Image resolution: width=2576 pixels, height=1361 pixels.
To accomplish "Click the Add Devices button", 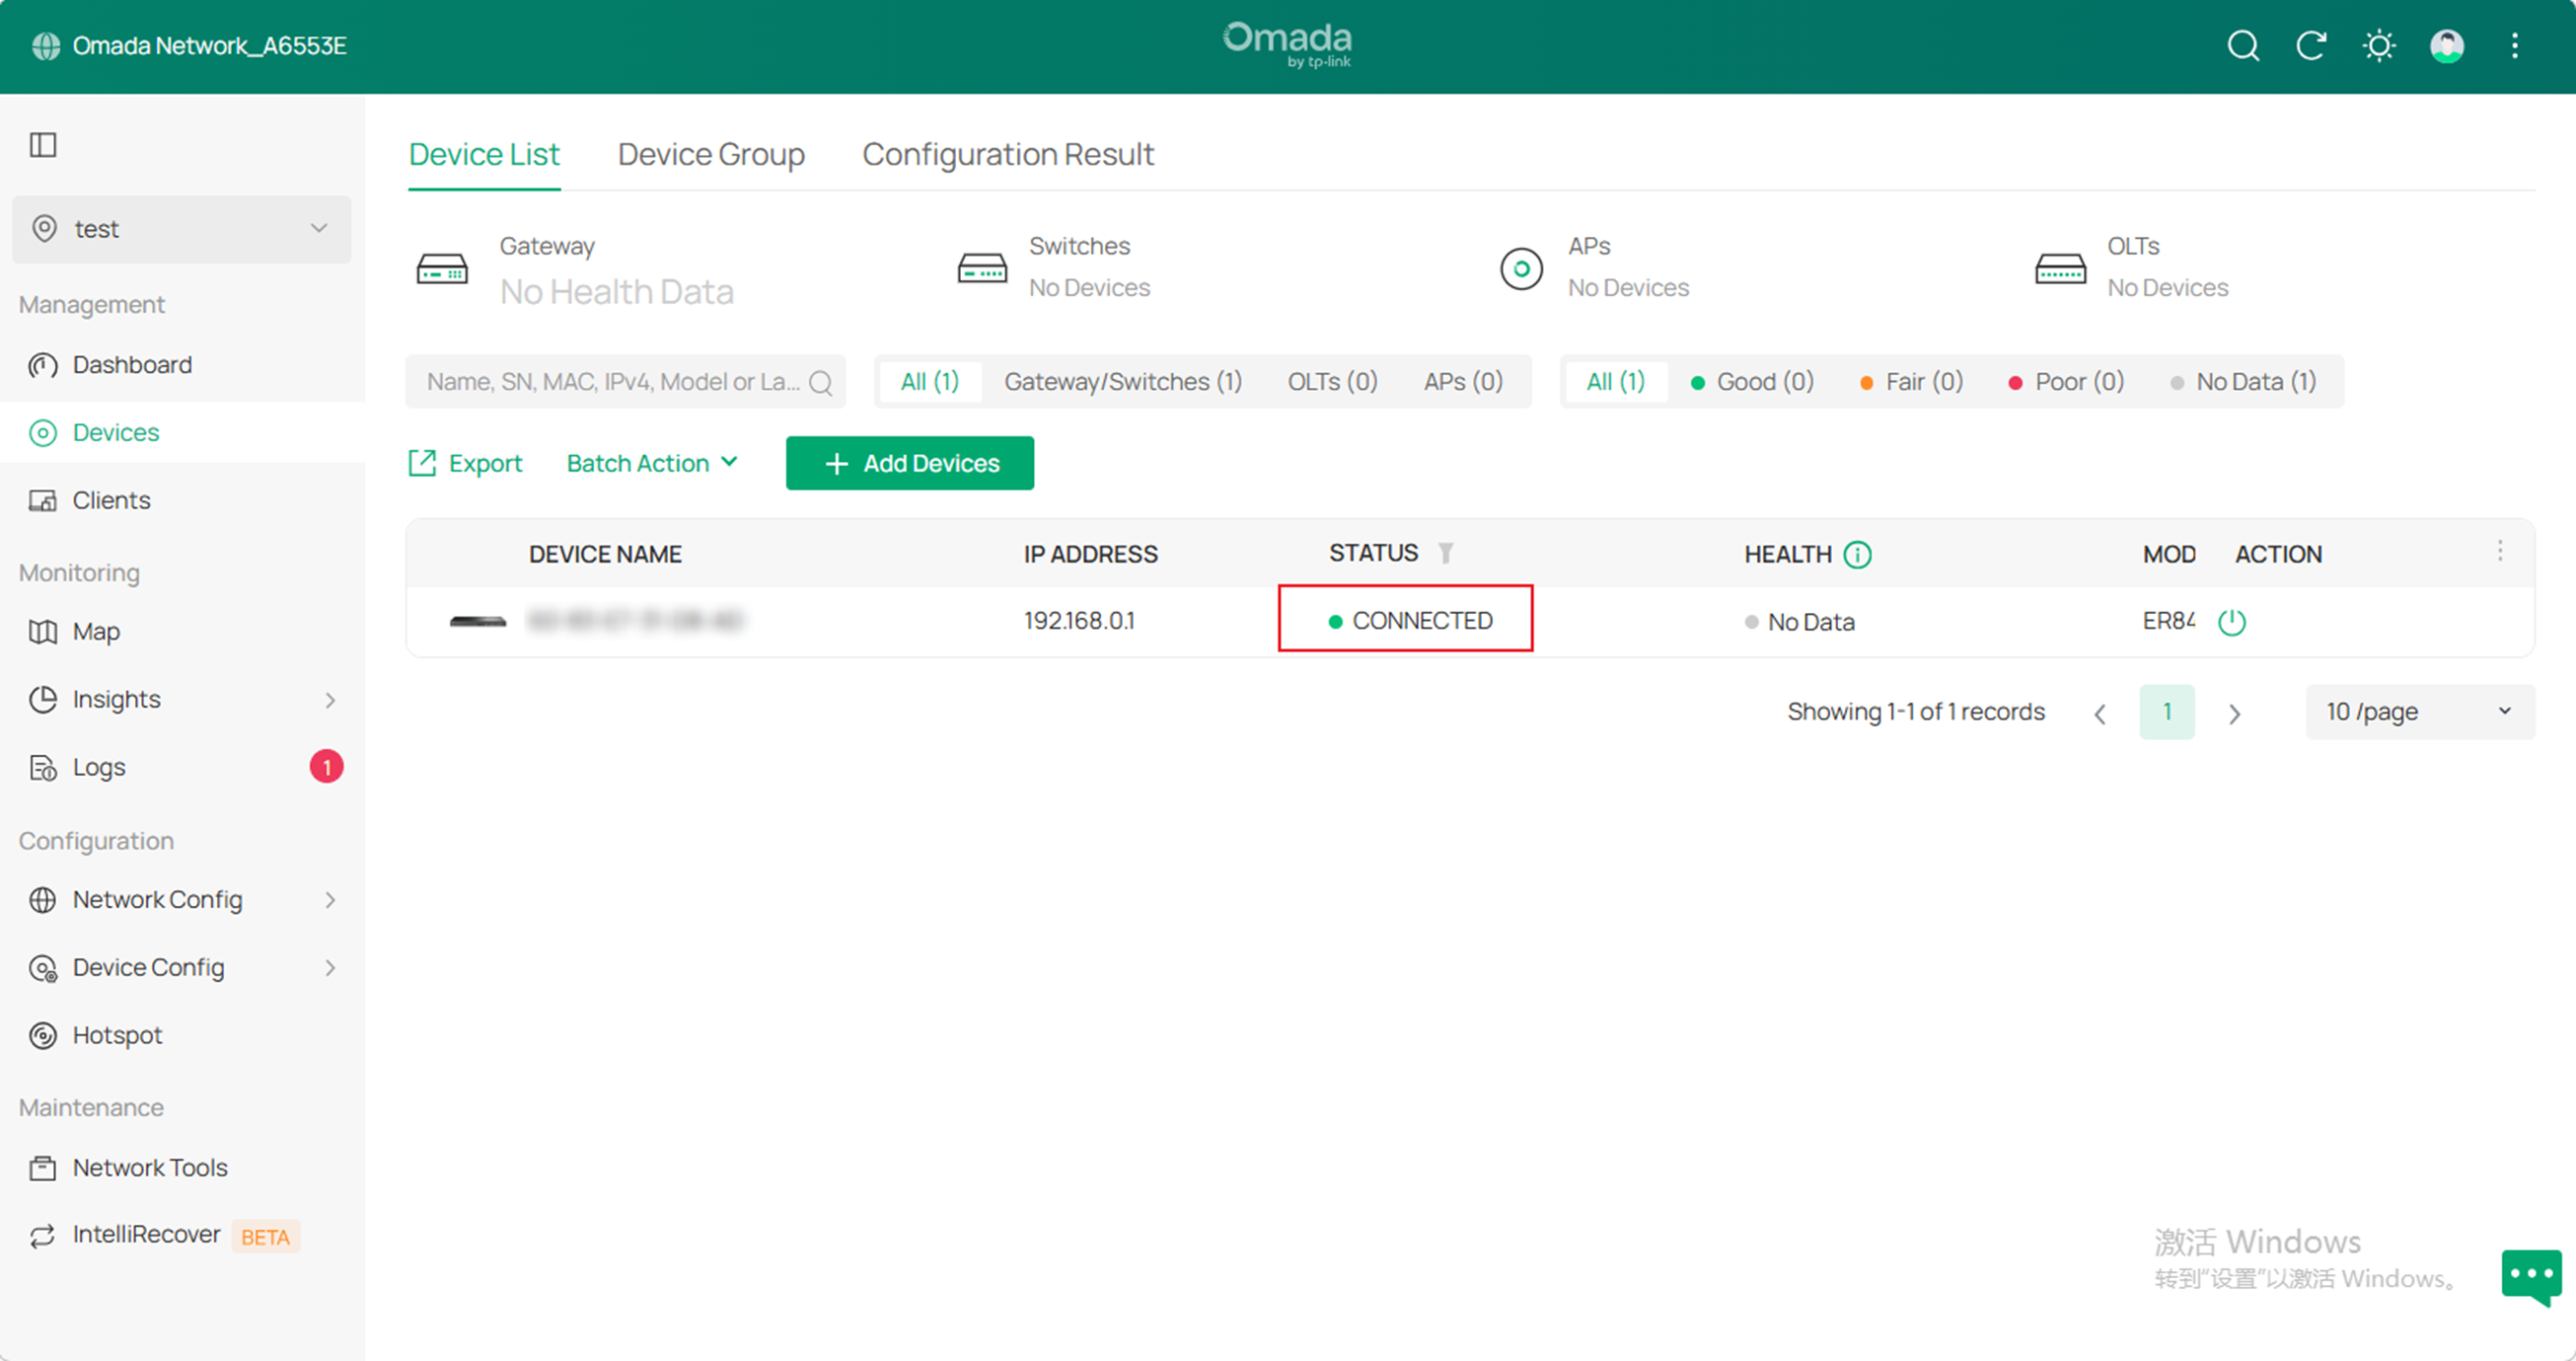I will (x=910, y=463).
